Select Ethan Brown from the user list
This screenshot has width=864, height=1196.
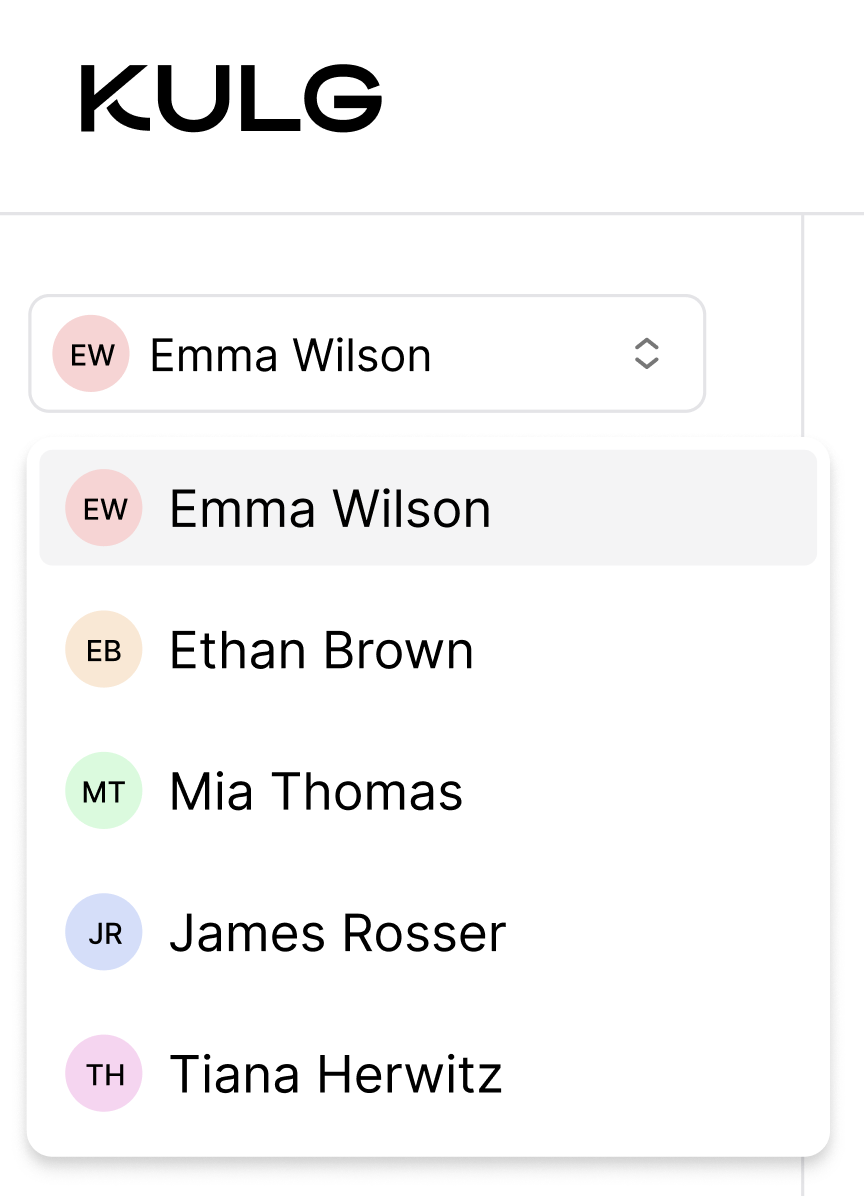[321, 650]
